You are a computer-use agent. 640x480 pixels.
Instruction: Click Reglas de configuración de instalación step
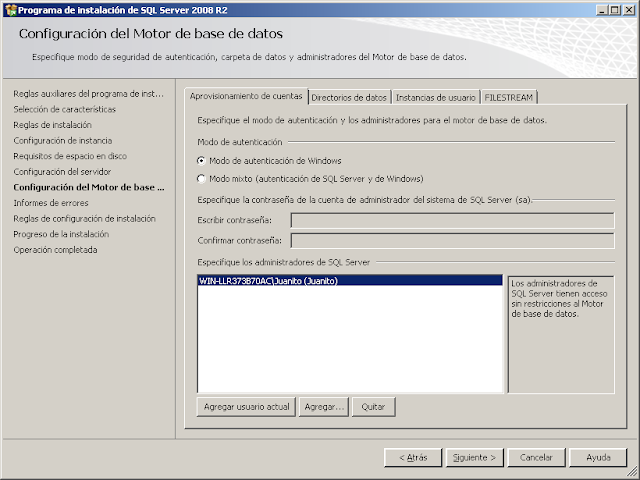pos(84,218)
